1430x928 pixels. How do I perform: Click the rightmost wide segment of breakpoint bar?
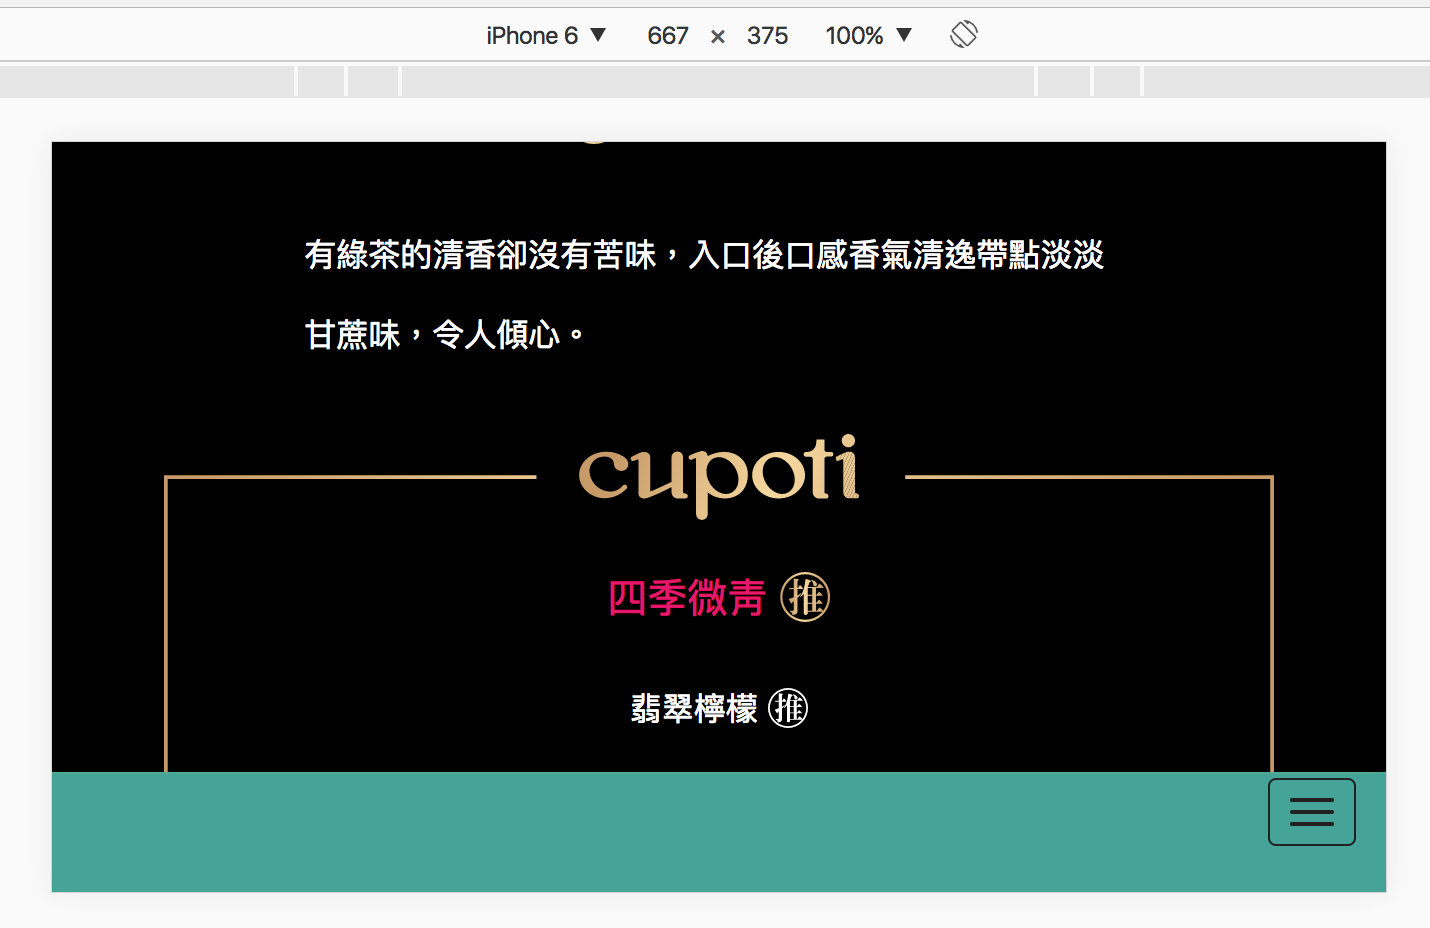pyautogui.click(x=1286, y=82)
